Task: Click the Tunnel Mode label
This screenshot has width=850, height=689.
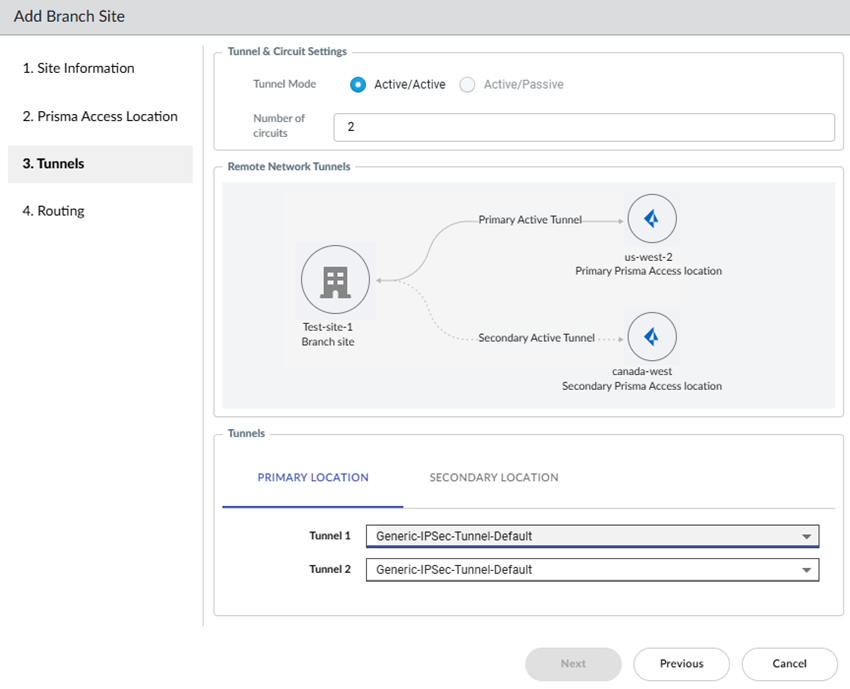Action: point(285,84)
